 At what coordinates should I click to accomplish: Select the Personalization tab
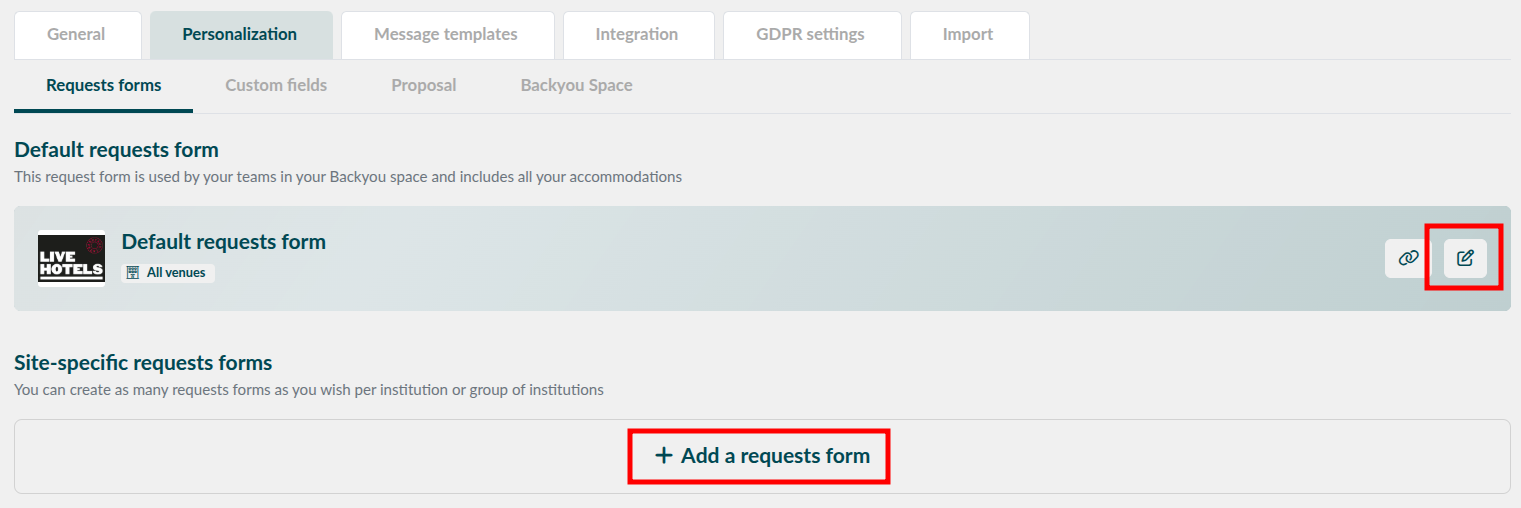(240, 34)
